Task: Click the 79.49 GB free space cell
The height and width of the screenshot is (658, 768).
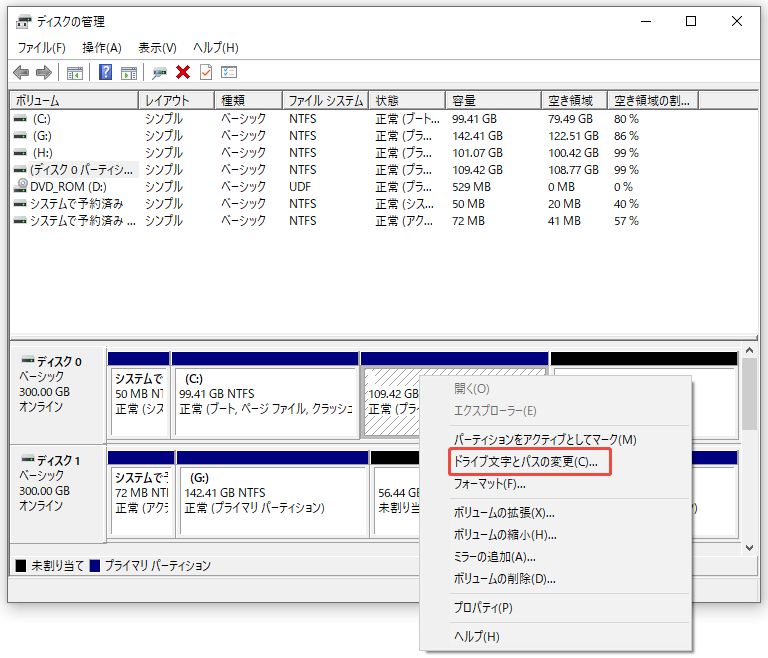Action: tap(570, 119)
